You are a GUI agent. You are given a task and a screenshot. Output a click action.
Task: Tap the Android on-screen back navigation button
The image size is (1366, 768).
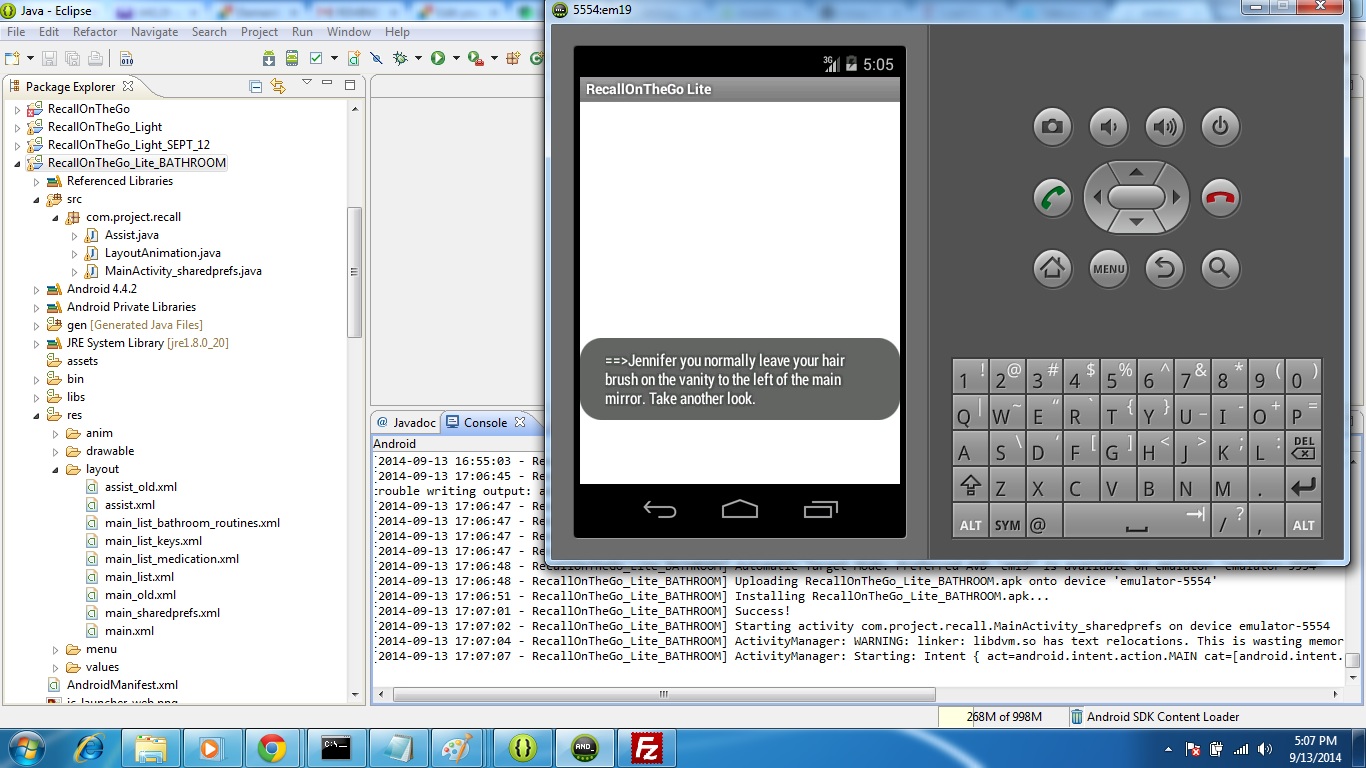pyautogui.click(x=659, y=509)
